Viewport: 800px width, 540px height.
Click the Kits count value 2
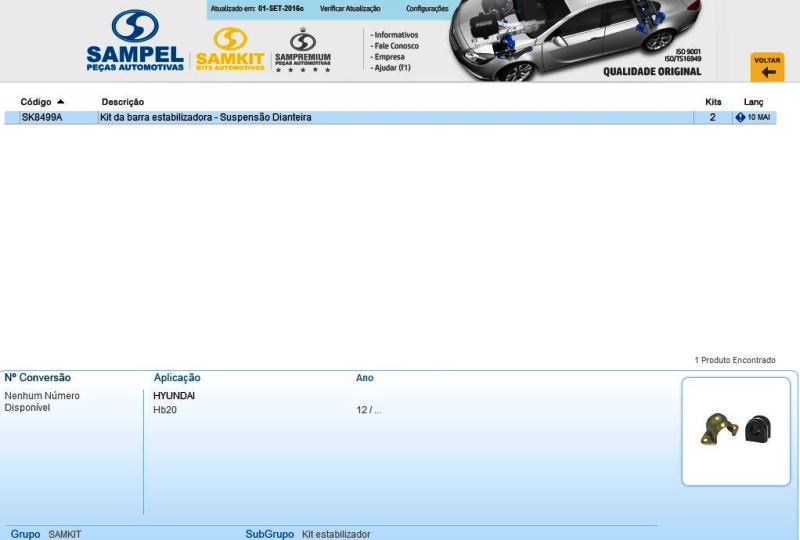click(x=713, y=118)
